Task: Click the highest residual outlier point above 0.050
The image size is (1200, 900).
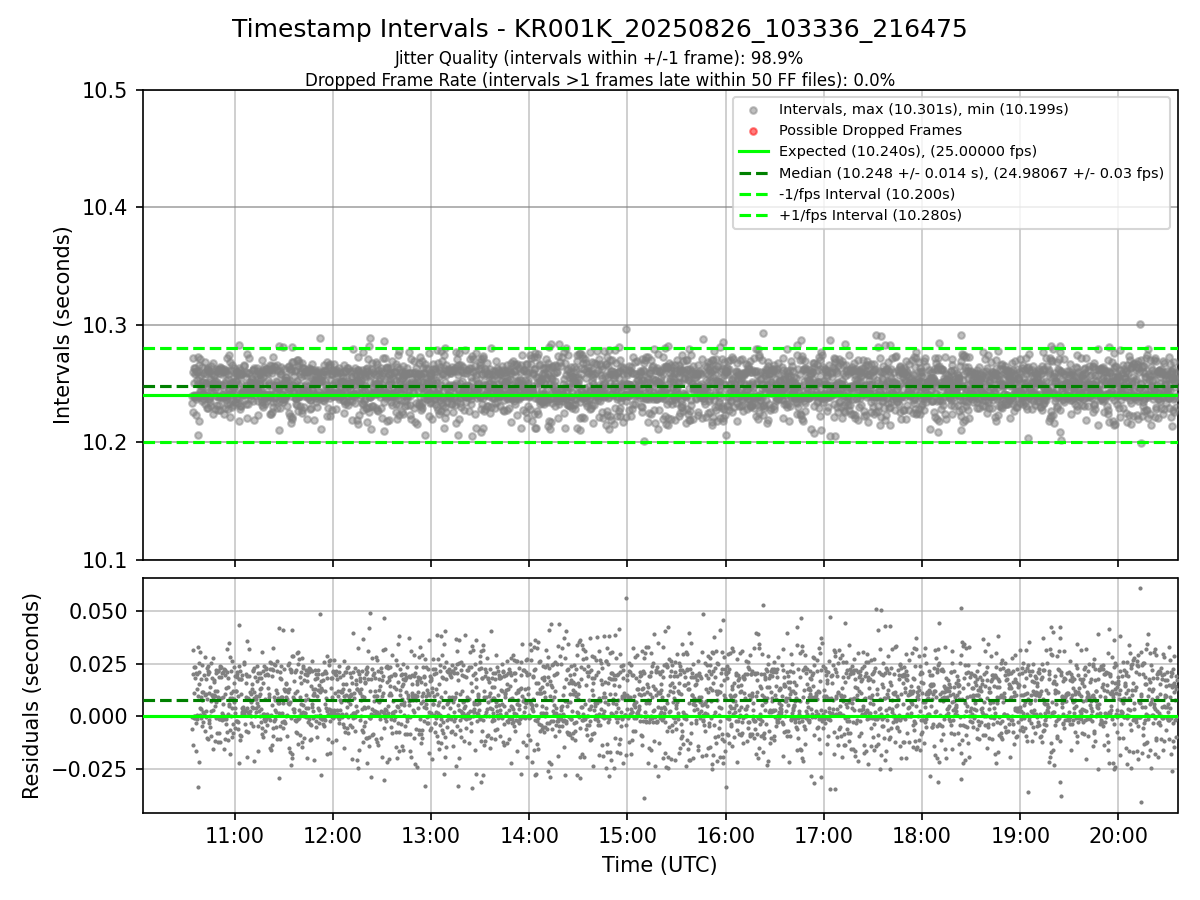Action: coord(1140,588)
